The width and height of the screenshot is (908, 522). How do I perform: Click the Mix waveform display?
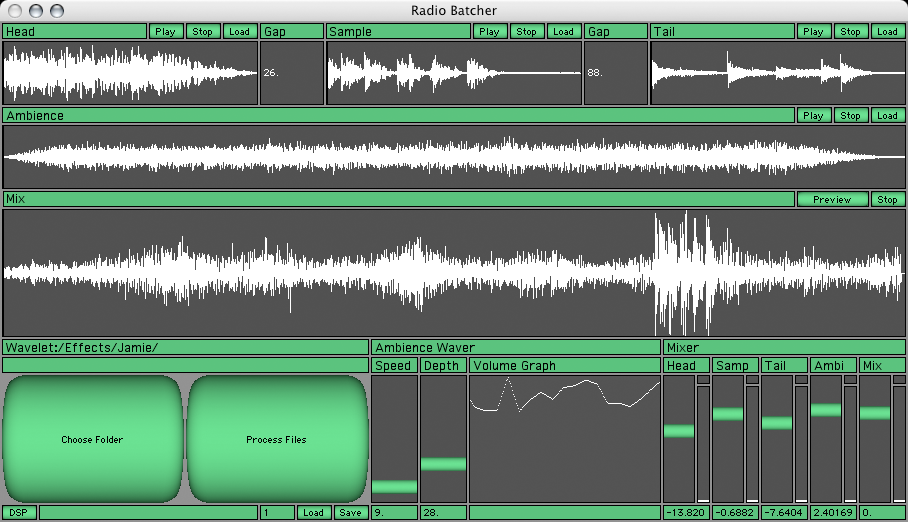coord(454,273)
